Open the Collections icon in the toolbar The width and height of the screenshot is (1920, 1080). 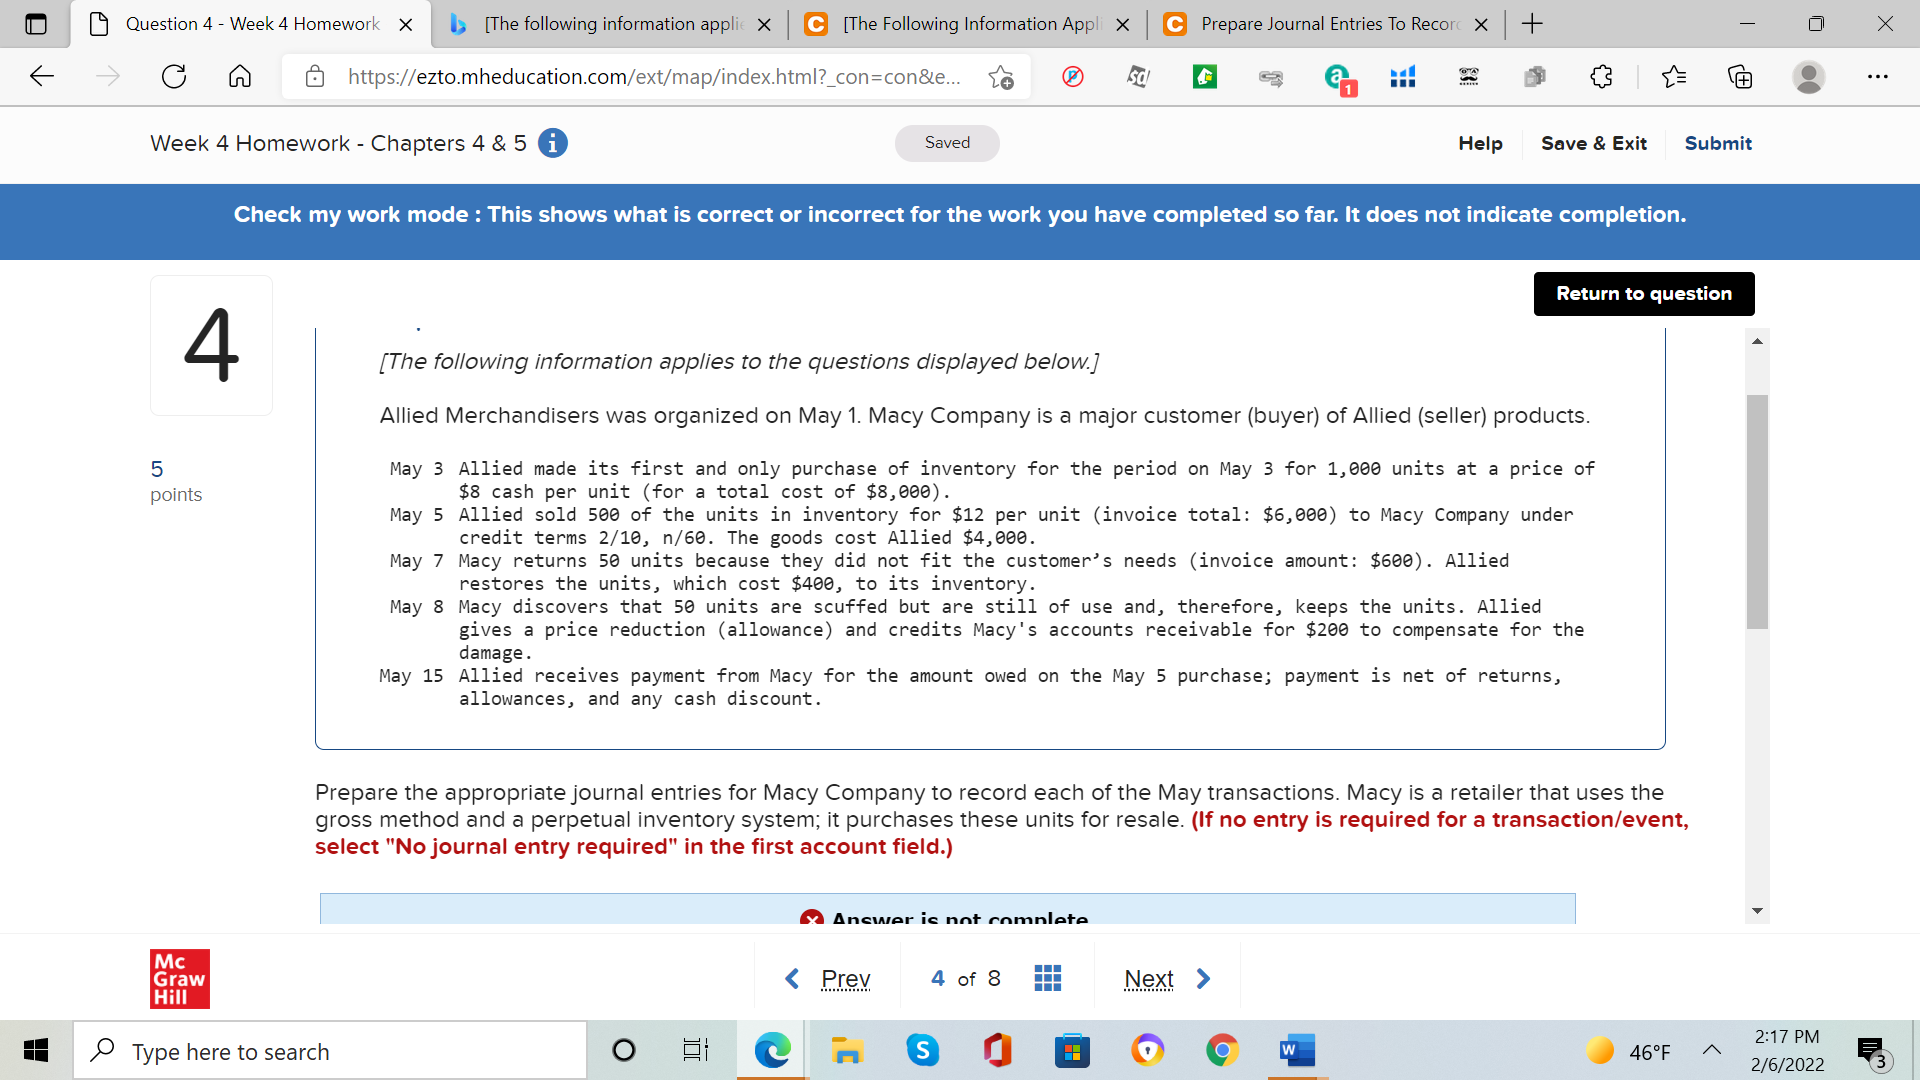(1740, 76)
